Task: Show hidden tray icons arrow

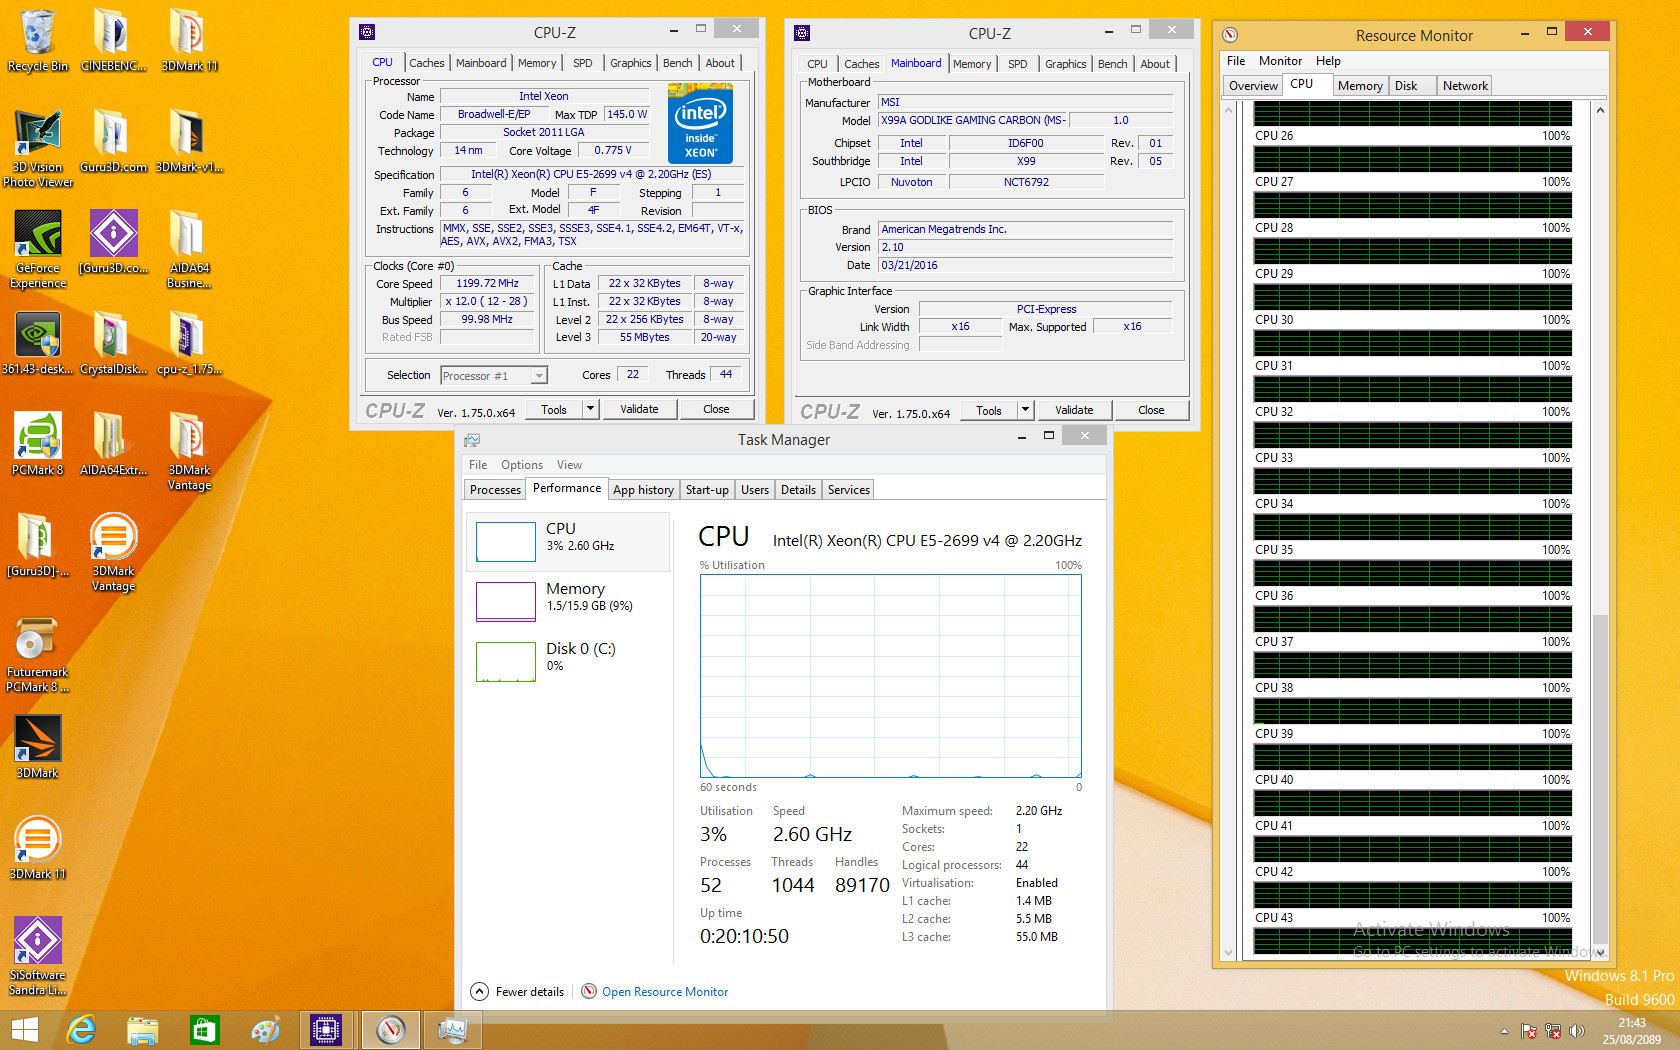Action: (x=1504, y=1031)
